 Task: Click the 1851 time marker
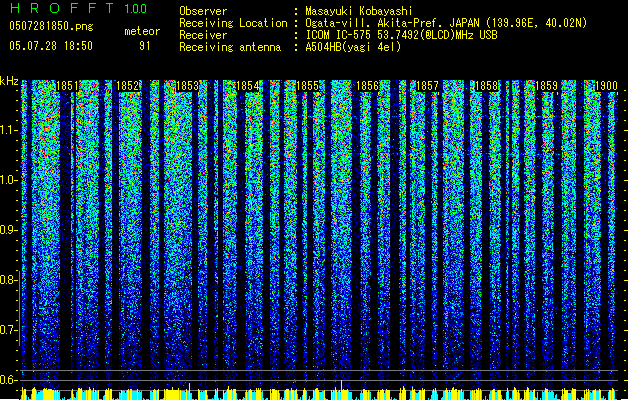tap(67, 86)
